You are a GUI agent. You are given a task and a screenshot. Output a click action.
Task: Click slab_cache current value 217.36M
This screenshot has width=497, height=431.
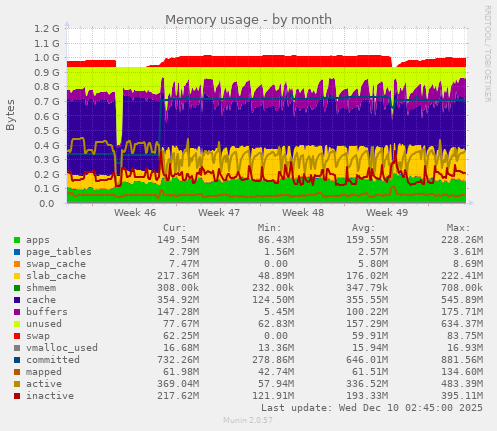point(178,276)
